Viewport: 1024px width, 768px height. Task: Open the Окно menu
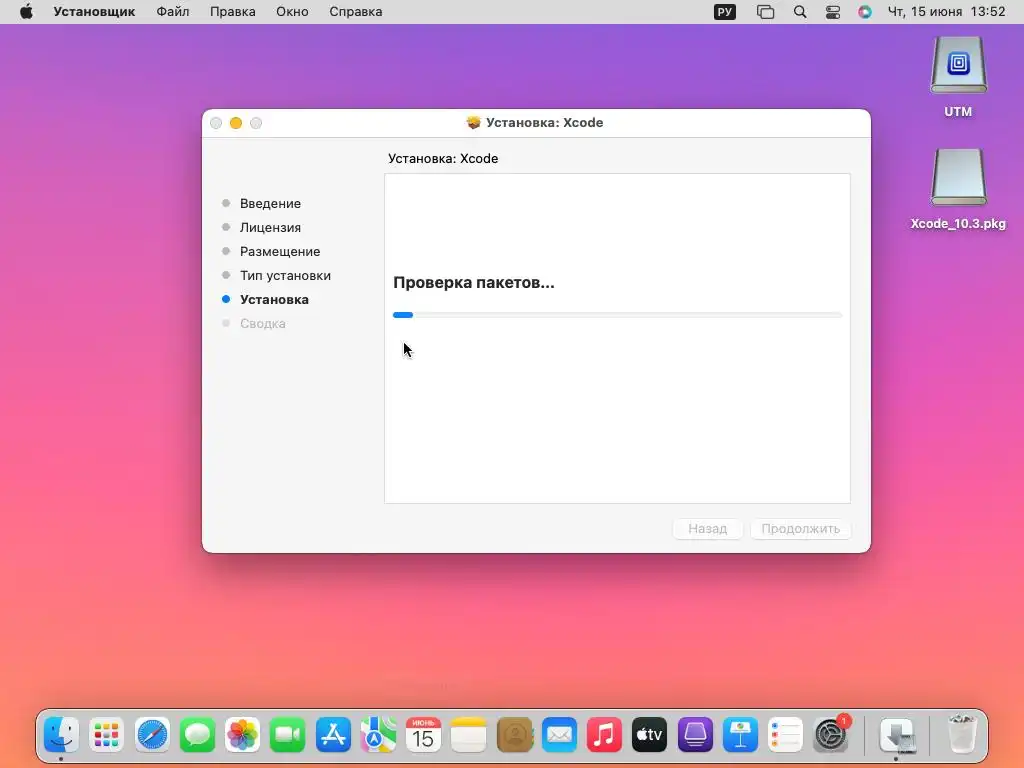pos(292,12)
